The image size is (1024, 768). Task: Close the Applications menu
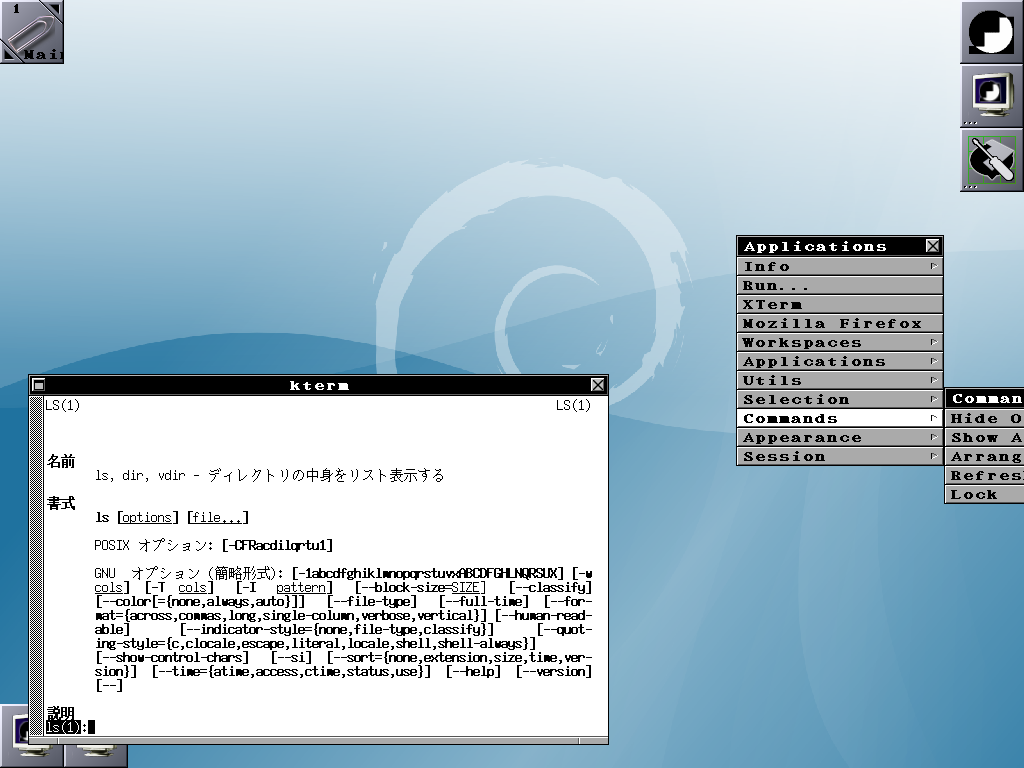click(x=933, y=246)
